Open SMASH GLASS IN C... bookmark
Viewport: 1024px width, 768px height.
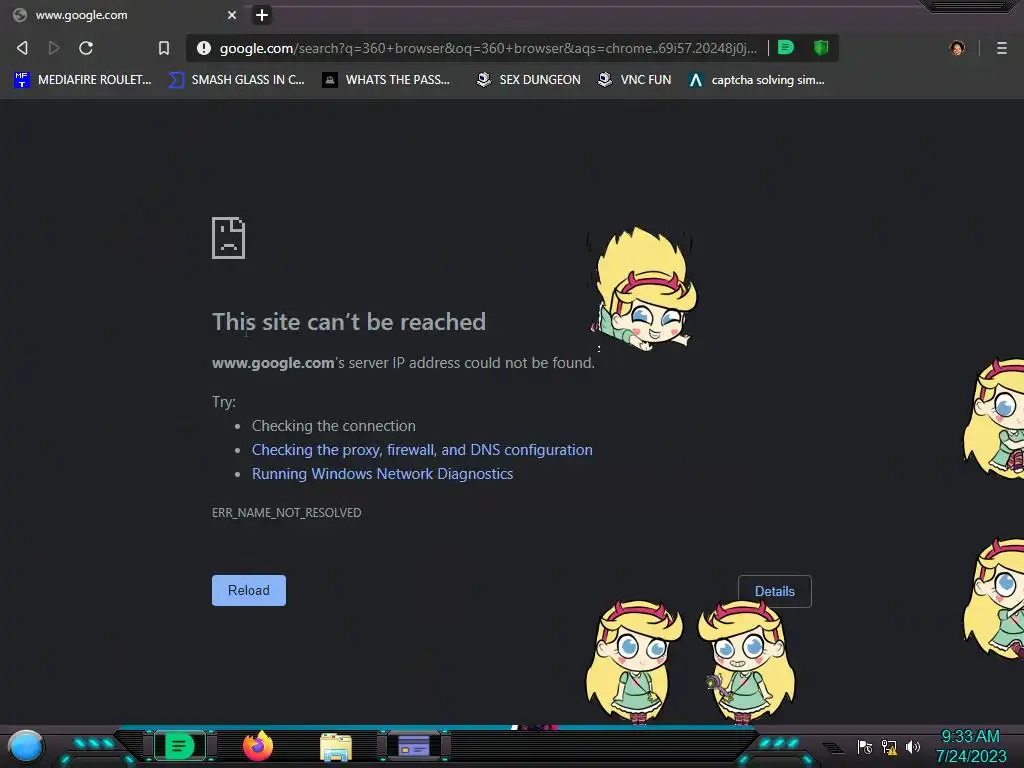(236, 80)
